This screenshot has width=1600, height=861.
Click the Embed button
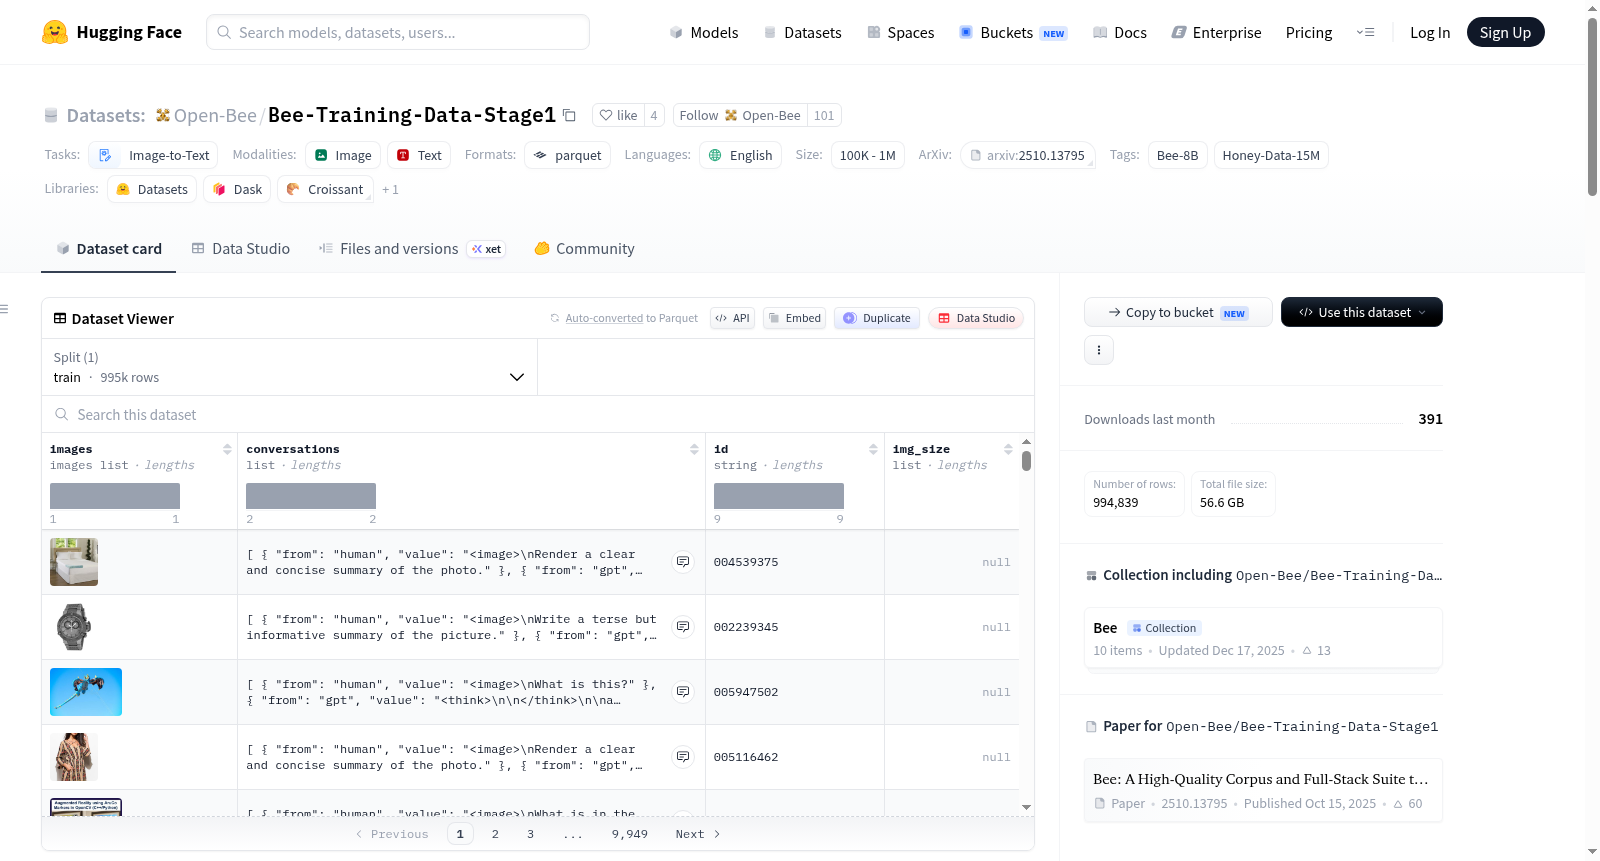794,318
